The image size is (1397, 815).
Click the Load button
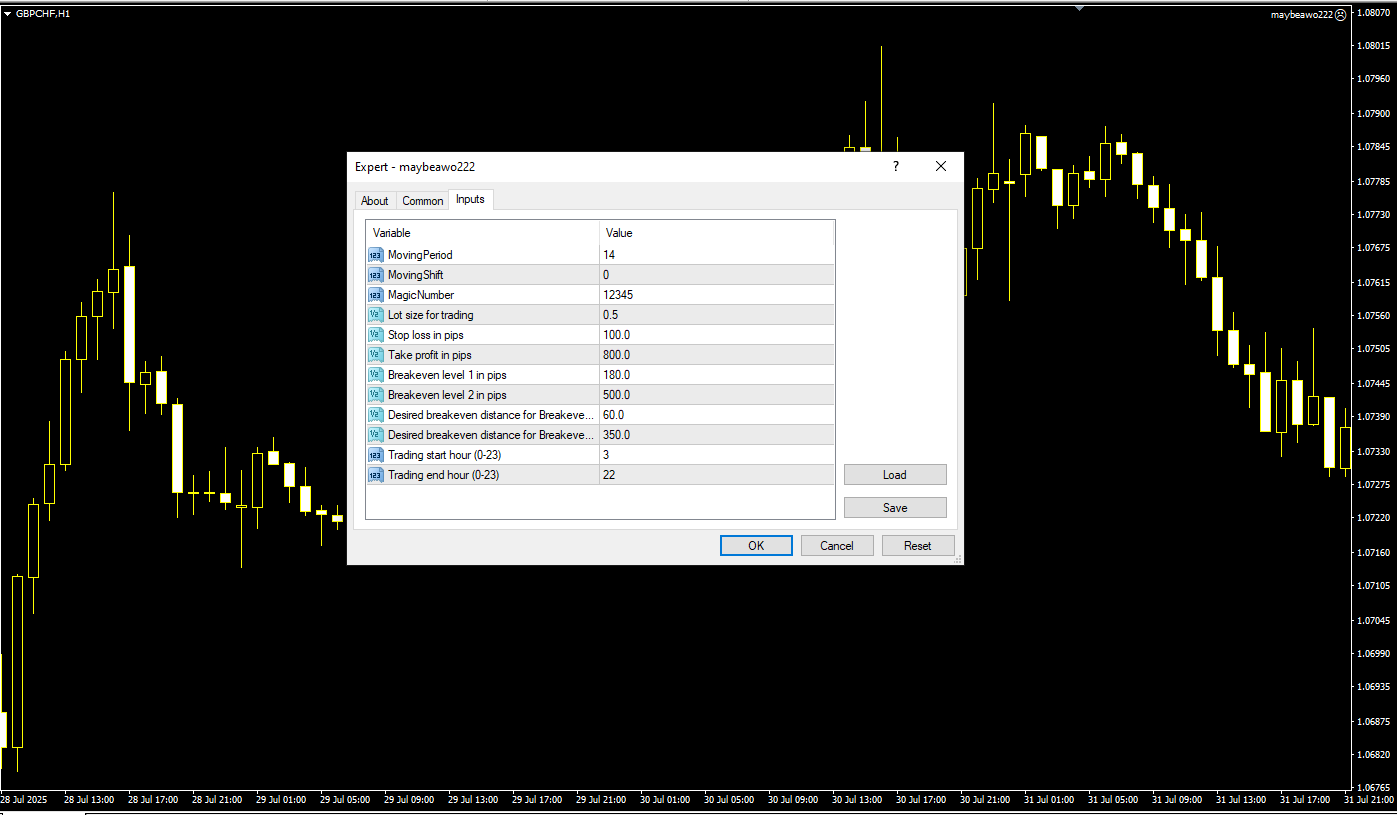coord(895,475)
